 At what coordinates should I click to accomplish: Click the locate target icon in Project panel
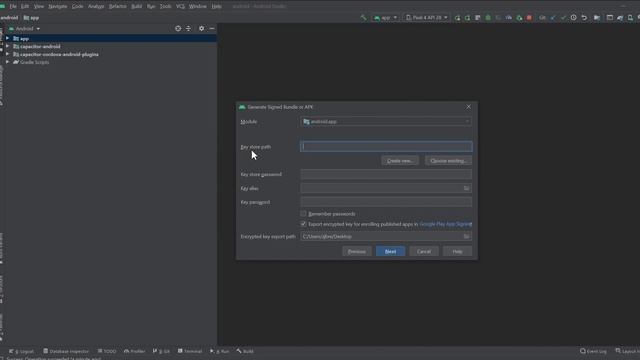click(x=178, y=29)
